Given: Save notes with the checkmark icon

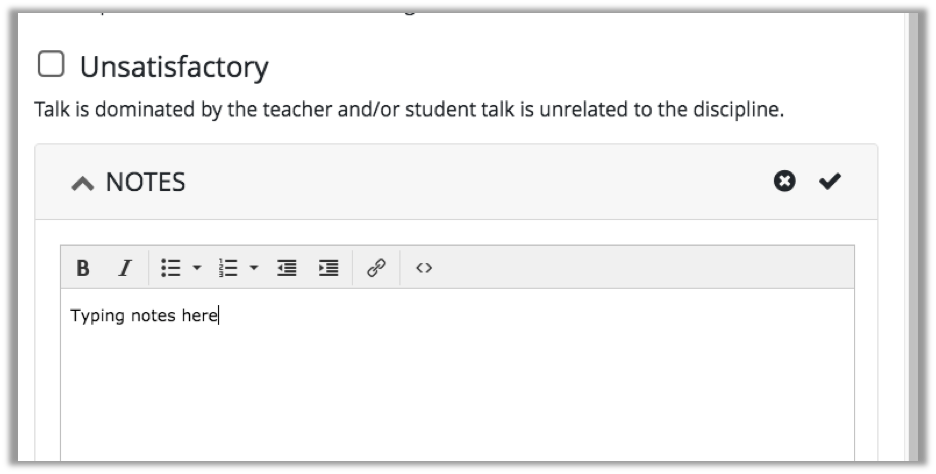Looking at the screenshot, I should [x=830, y=181].
